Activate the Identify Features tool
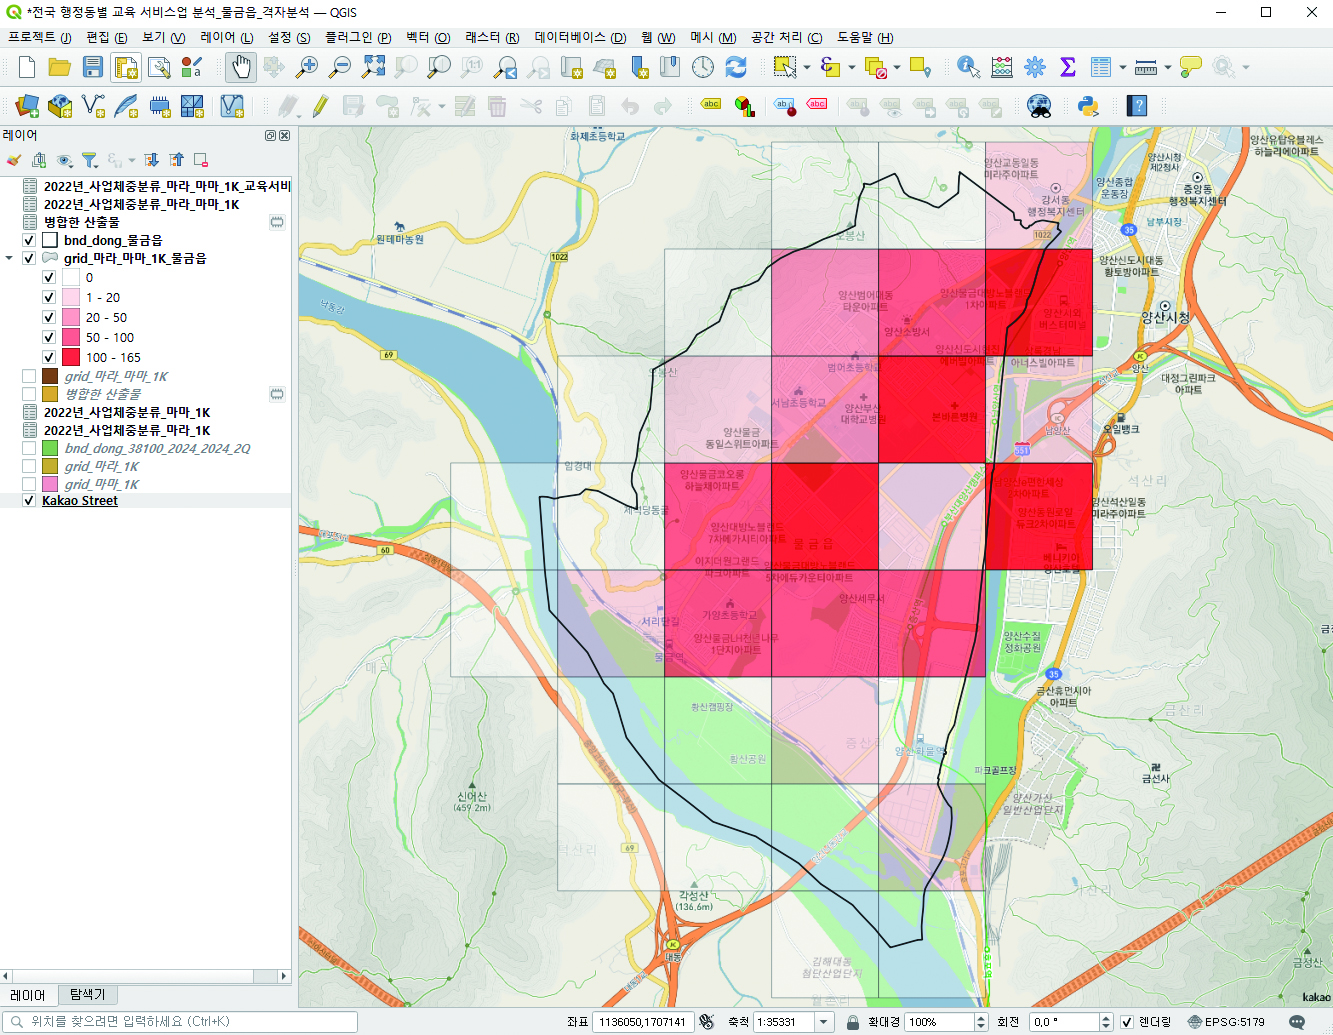The height and width of the screenshot is (1035, 1333). coord(967,67)
